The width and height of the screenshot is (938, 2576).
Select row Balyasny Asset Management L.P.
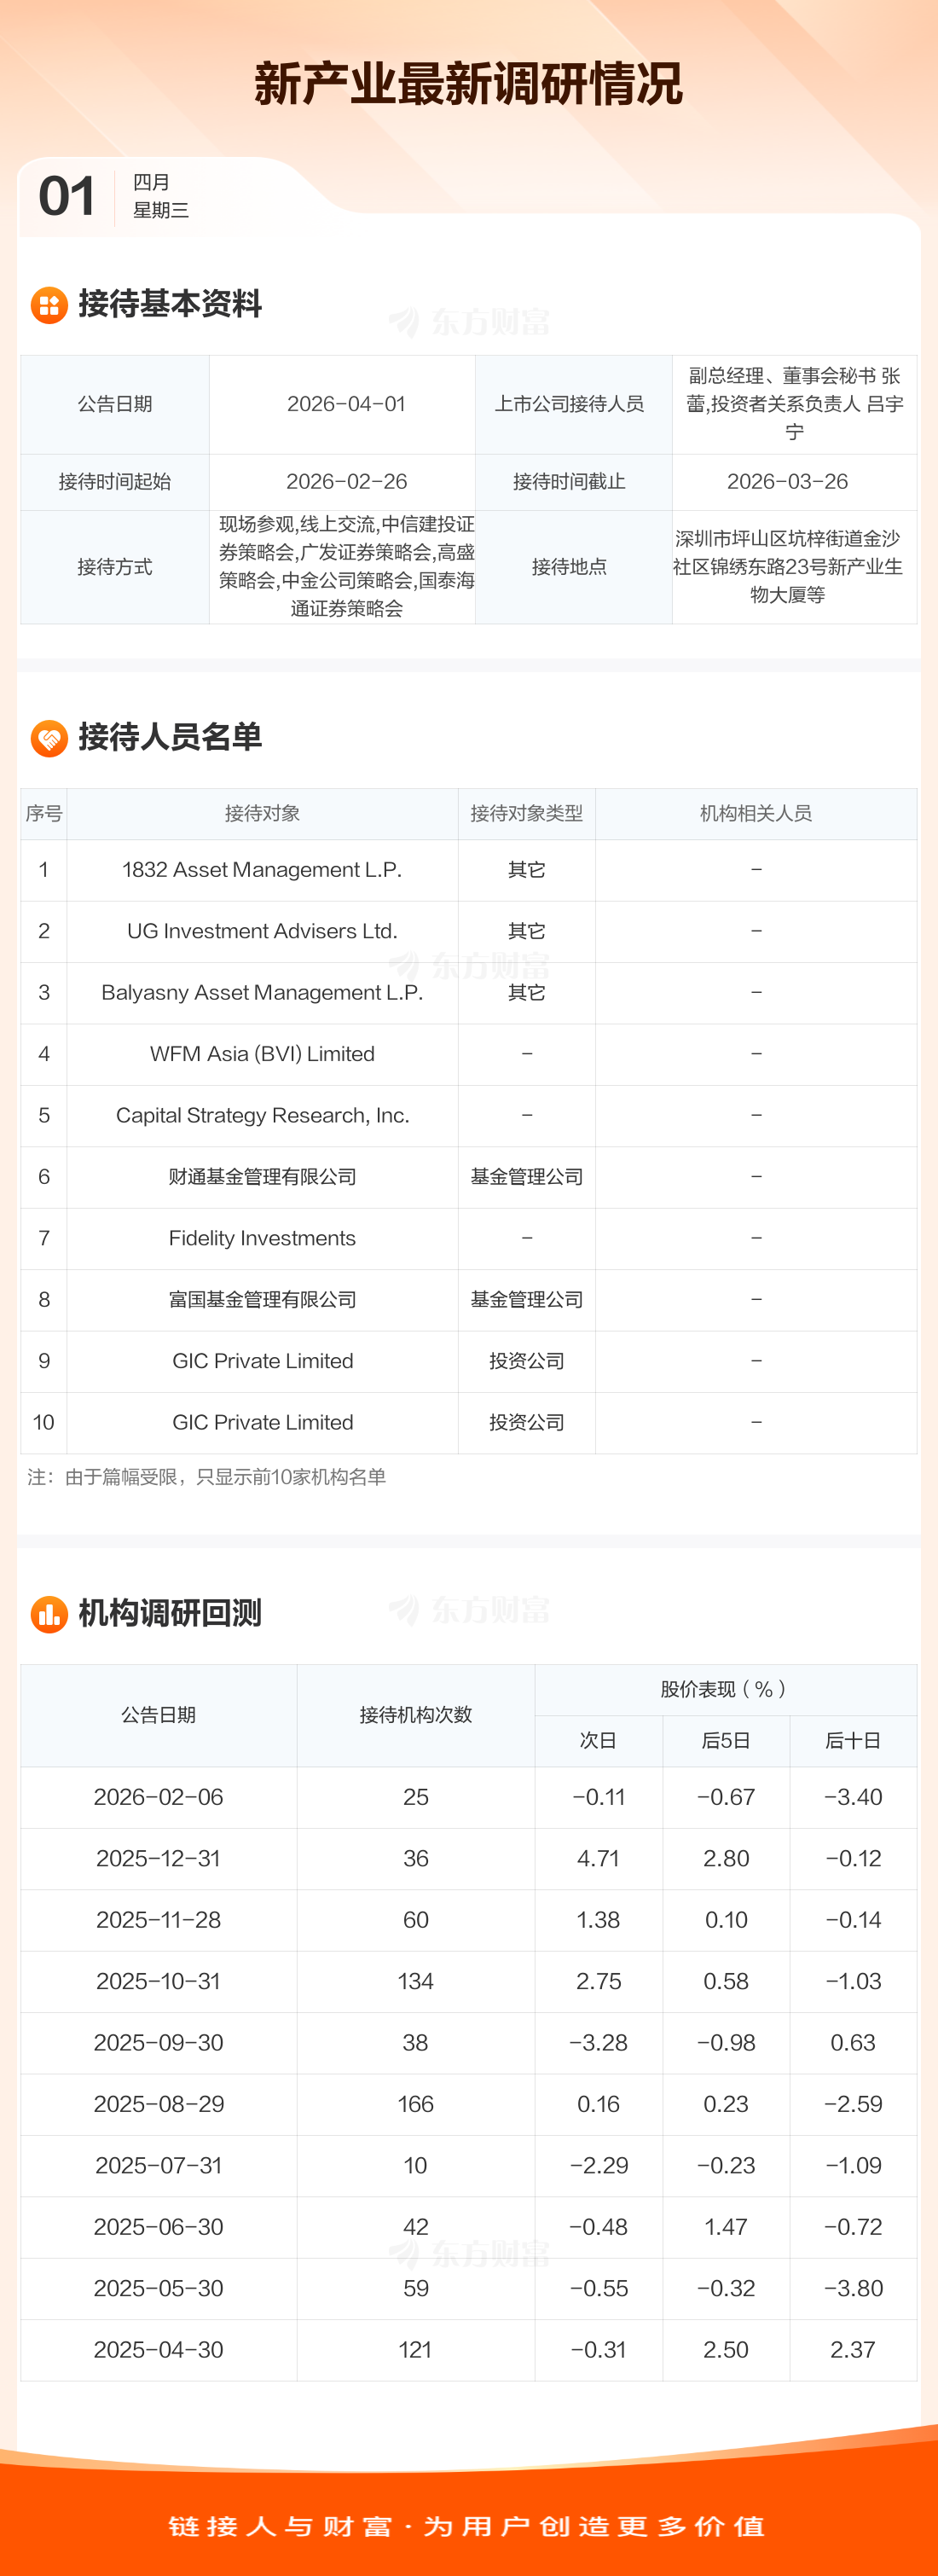469,993
